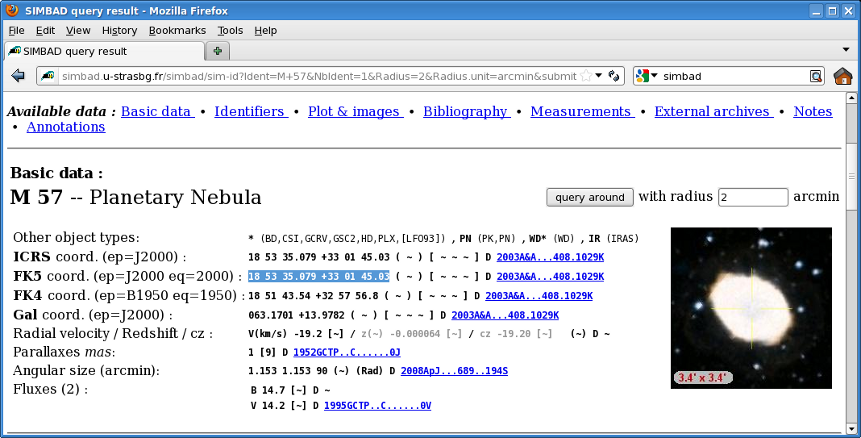Open the URL history dropdown arrow
This screenshot has height=438, width=861.
(x=599, y=76)
